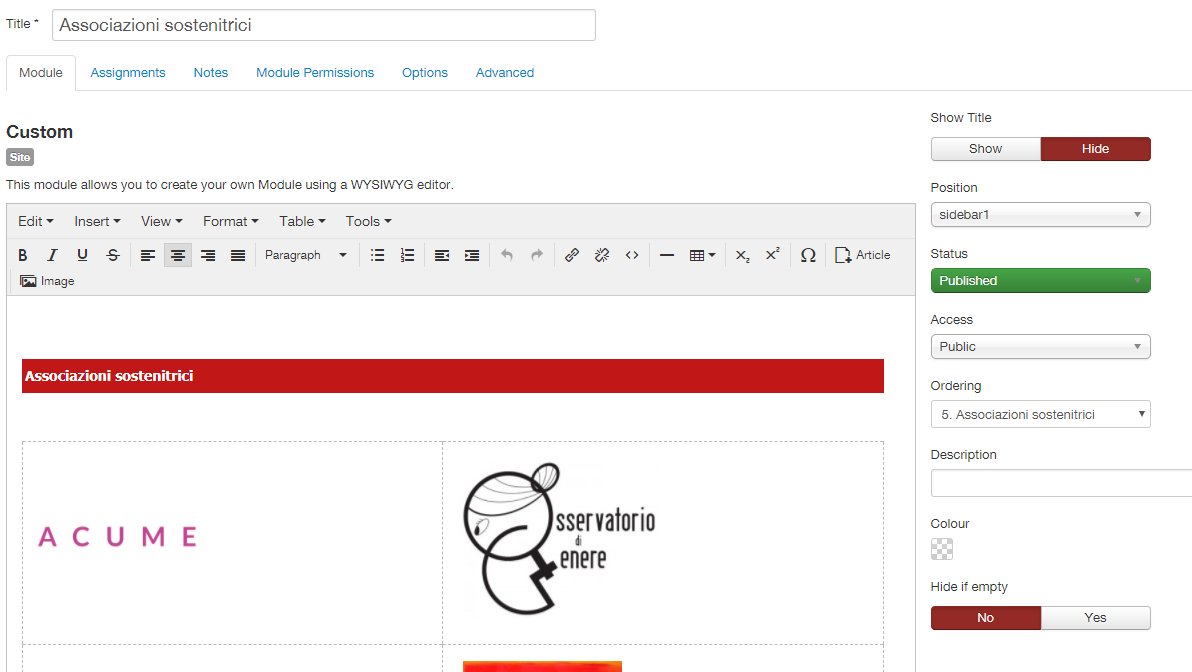This screenshot has width=1192, height=672.
Task: Switch to the Options tab
Action: 425,73
